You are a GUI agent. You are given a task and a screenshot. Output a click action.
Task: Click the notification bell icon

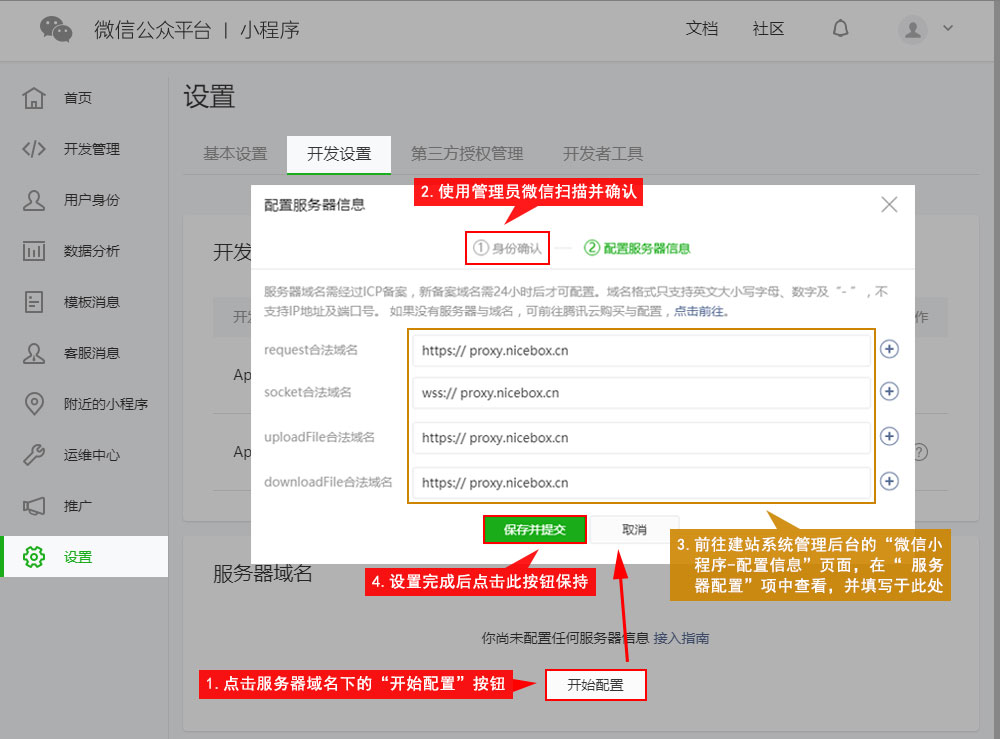click(840, 28)
